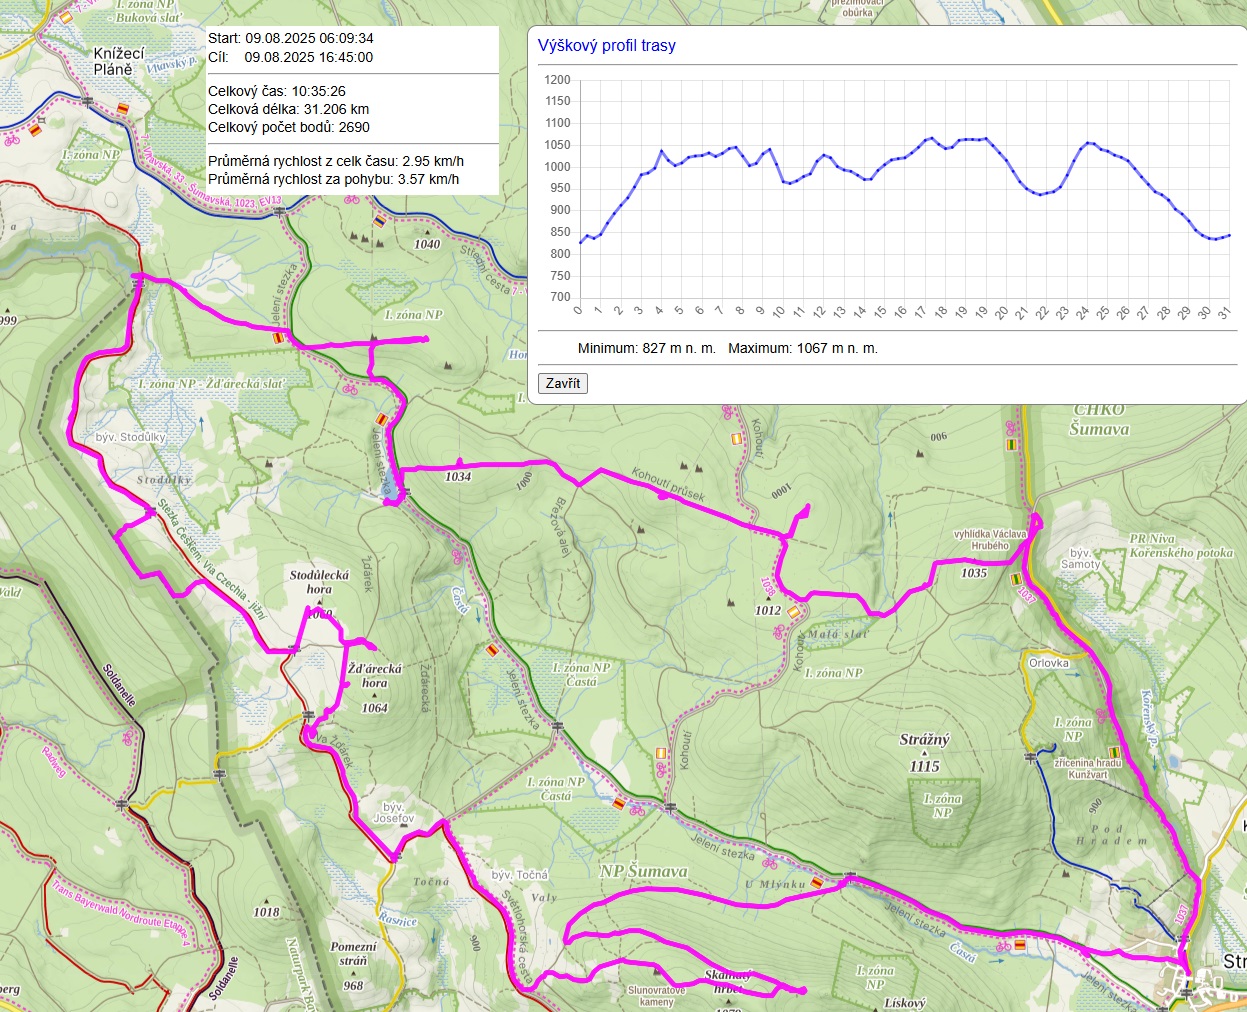1247x1012 pixels.
Task: Click the Stodůlecká hora label
Action: coord(319,581)
